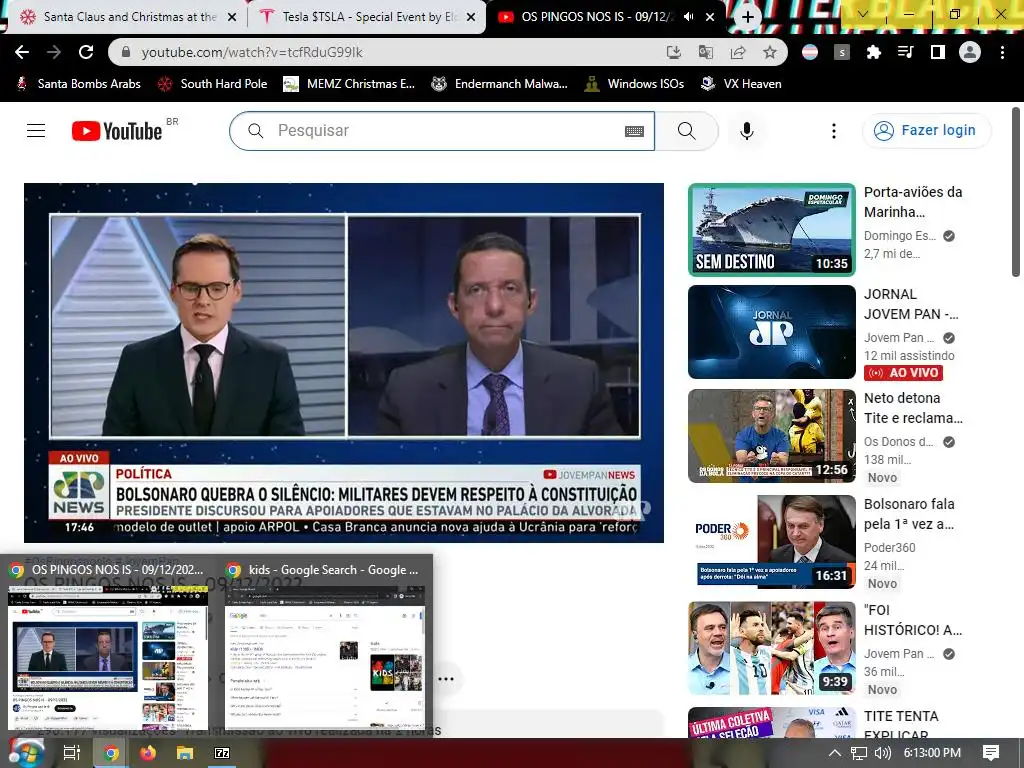Open Santa Bombs Arabs bookmark

click(78, 84)
